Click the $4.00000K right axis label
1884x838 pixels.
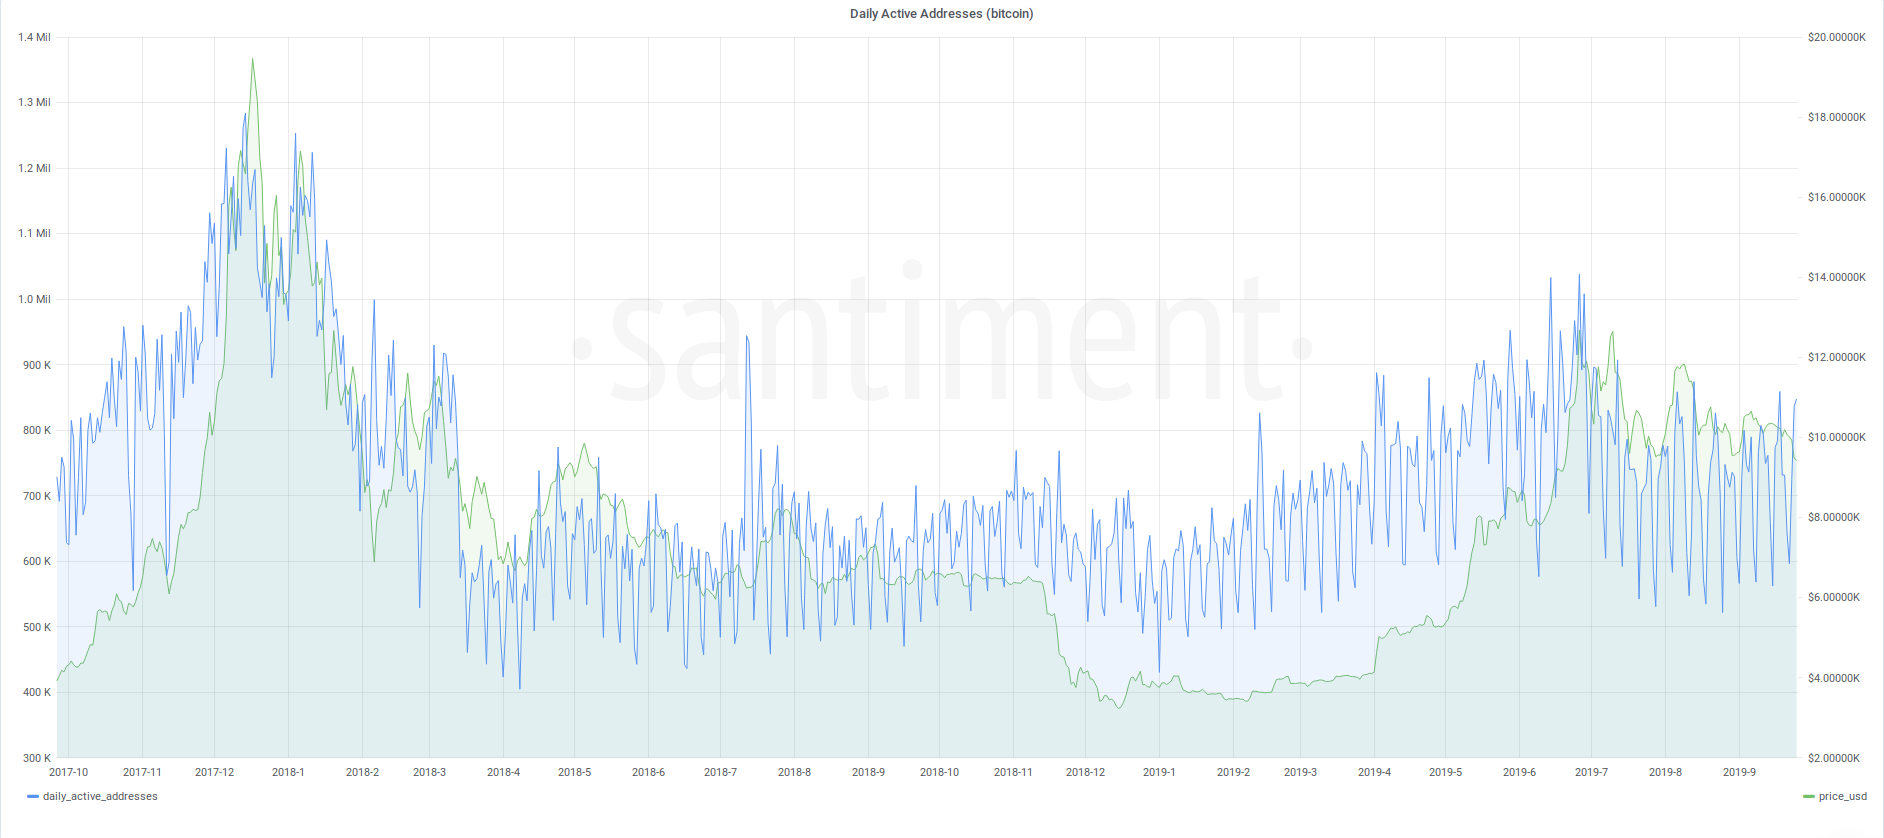pos(1834,678)
